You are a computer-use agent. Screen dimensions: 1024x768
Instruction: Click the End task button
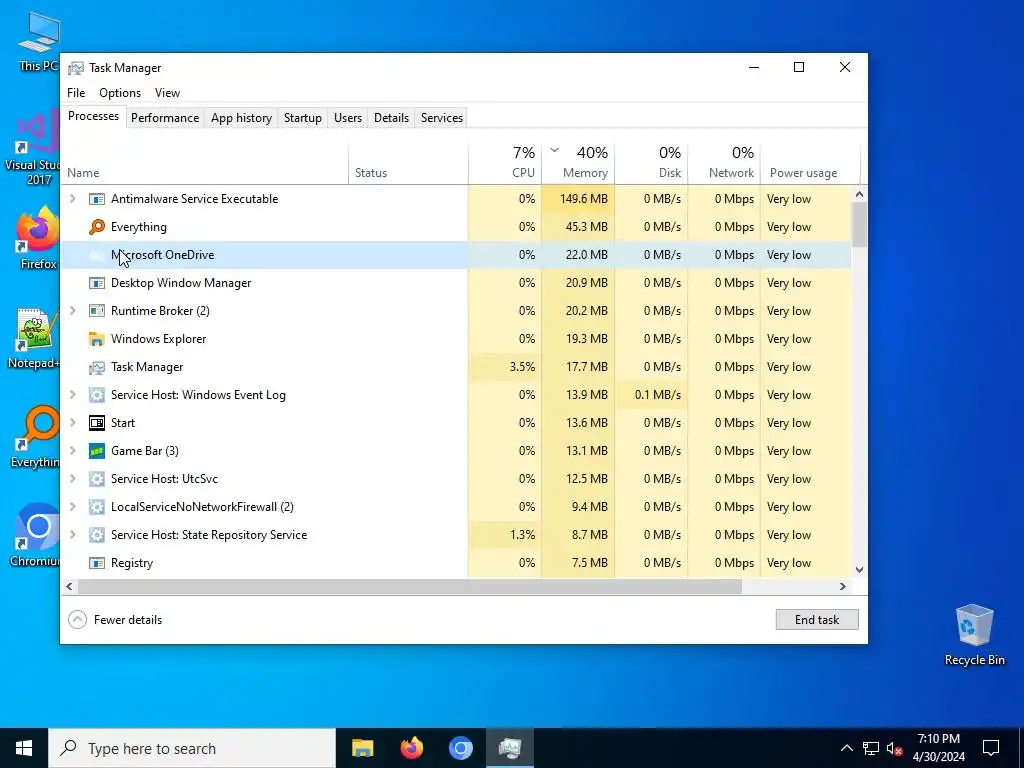[x=817, y=620]
